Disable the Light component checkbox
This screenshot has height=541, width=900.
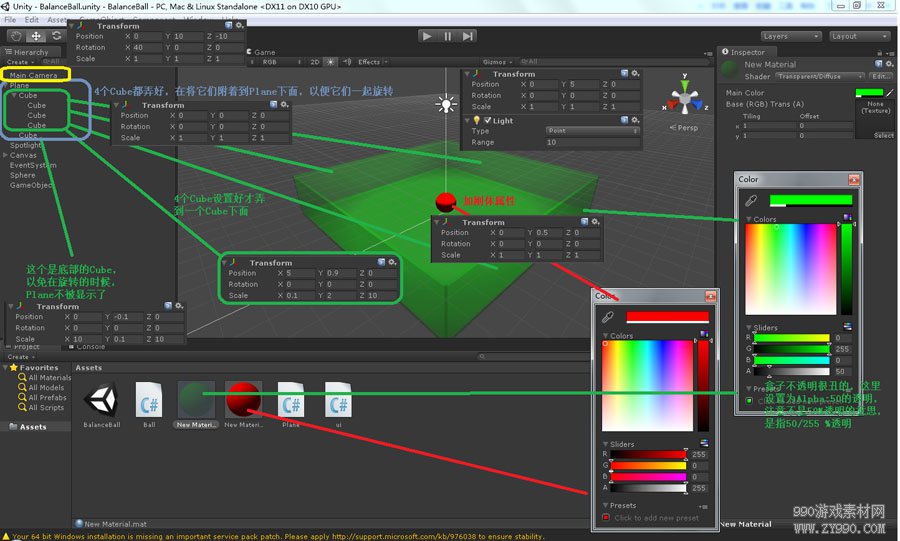[487, 120]
